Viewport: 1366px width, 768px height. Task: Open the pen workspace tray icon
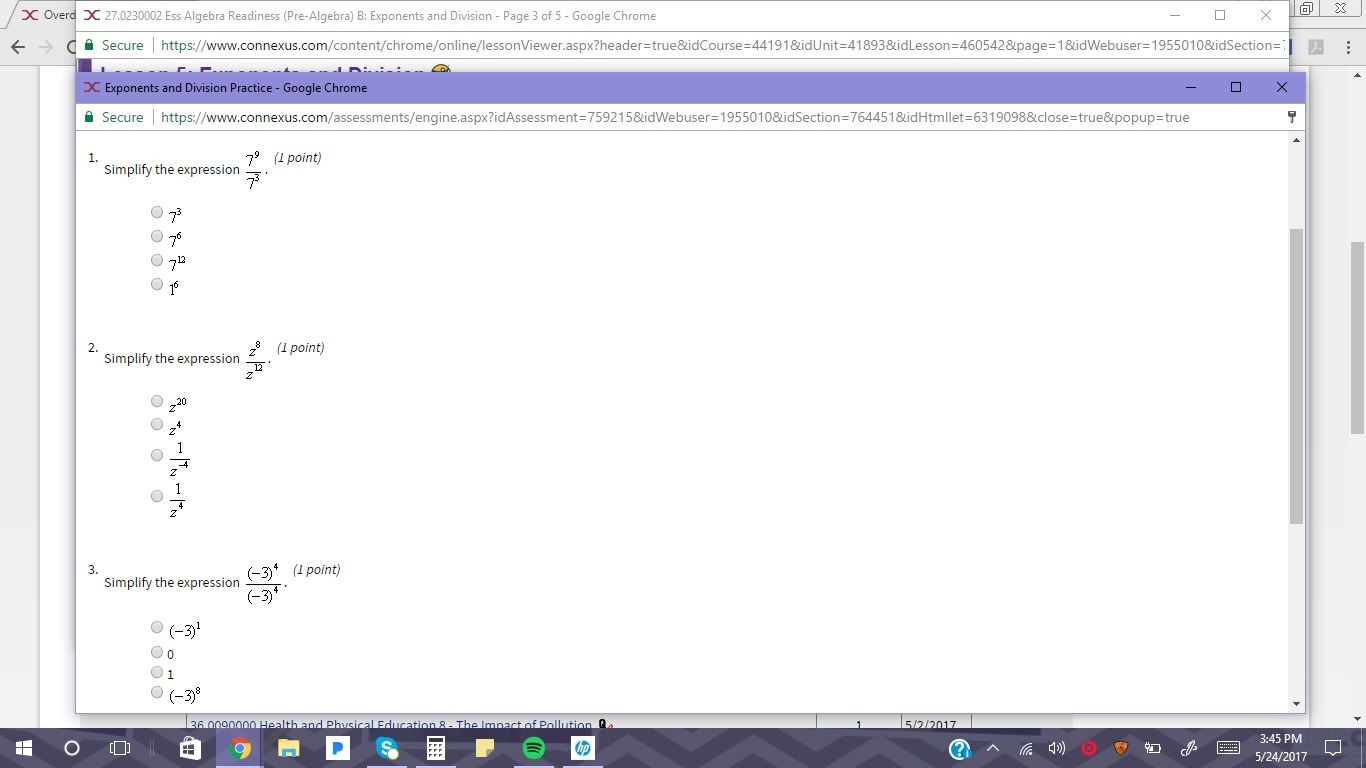[x=1189, y=748]
